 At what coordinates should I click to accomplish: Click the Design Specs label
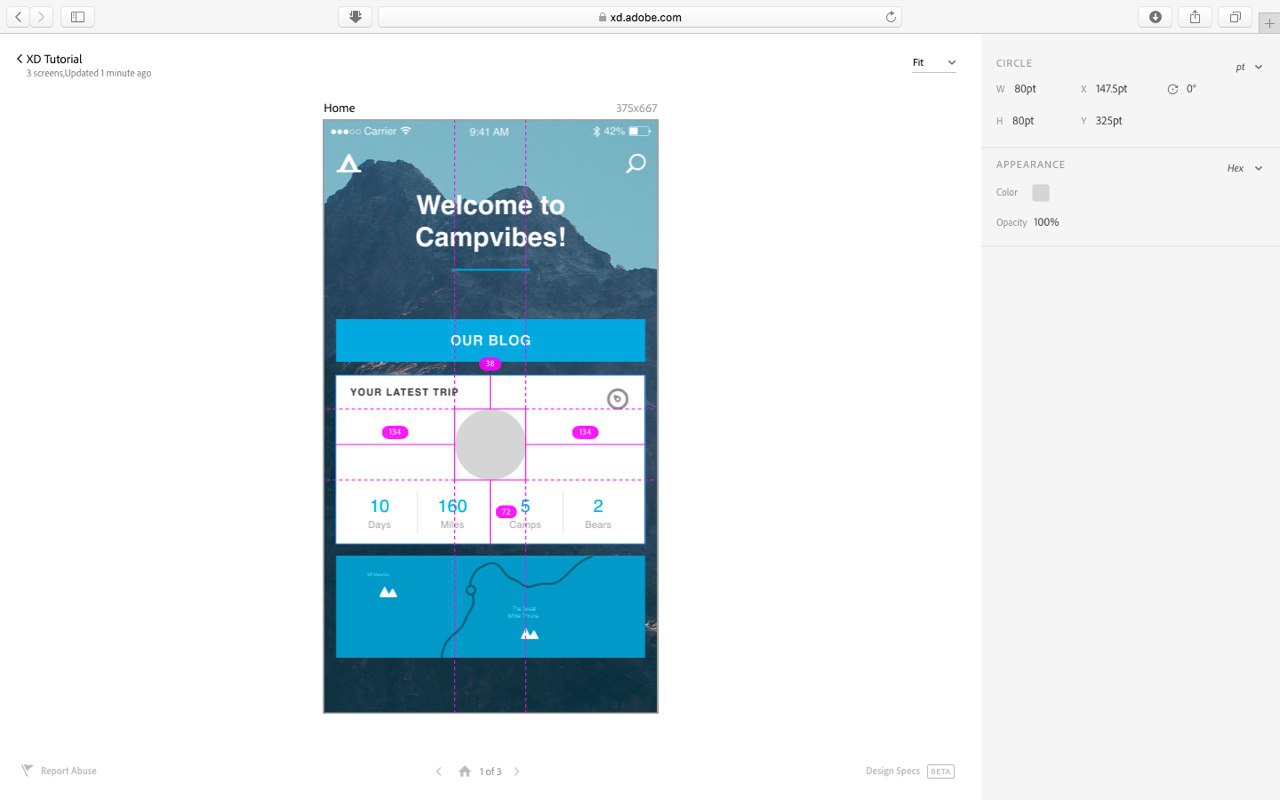pyautogui.click(x=893, y=771)
